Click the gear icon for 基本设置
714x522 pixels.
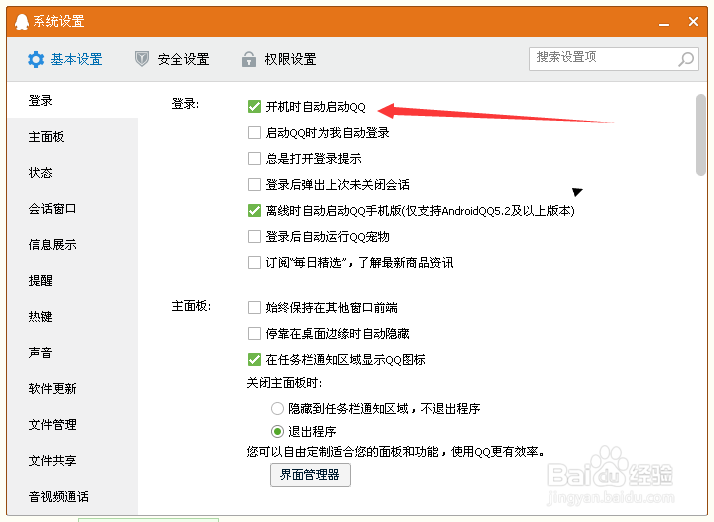coord(36,59)
